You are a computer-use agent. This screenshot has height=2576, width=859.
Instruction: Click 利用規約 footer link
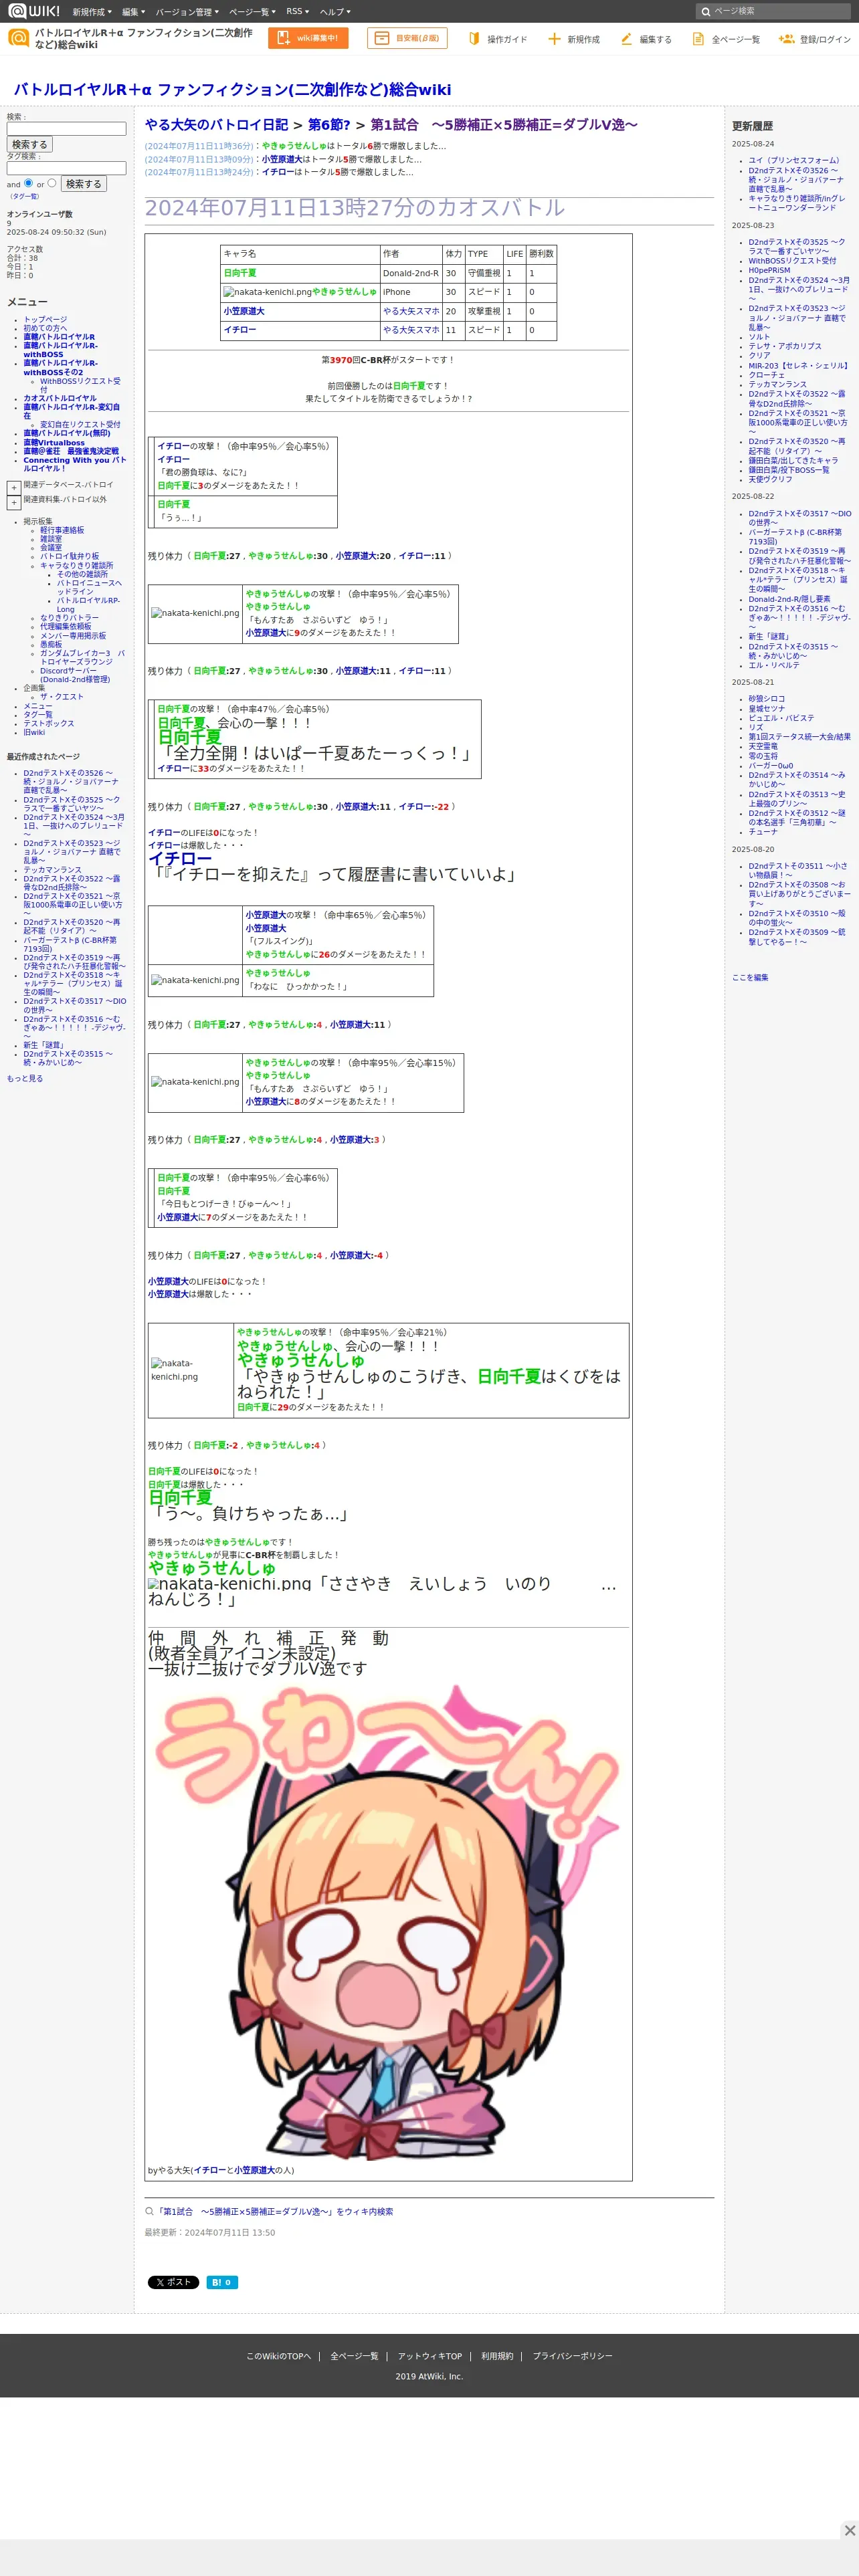497,2356
